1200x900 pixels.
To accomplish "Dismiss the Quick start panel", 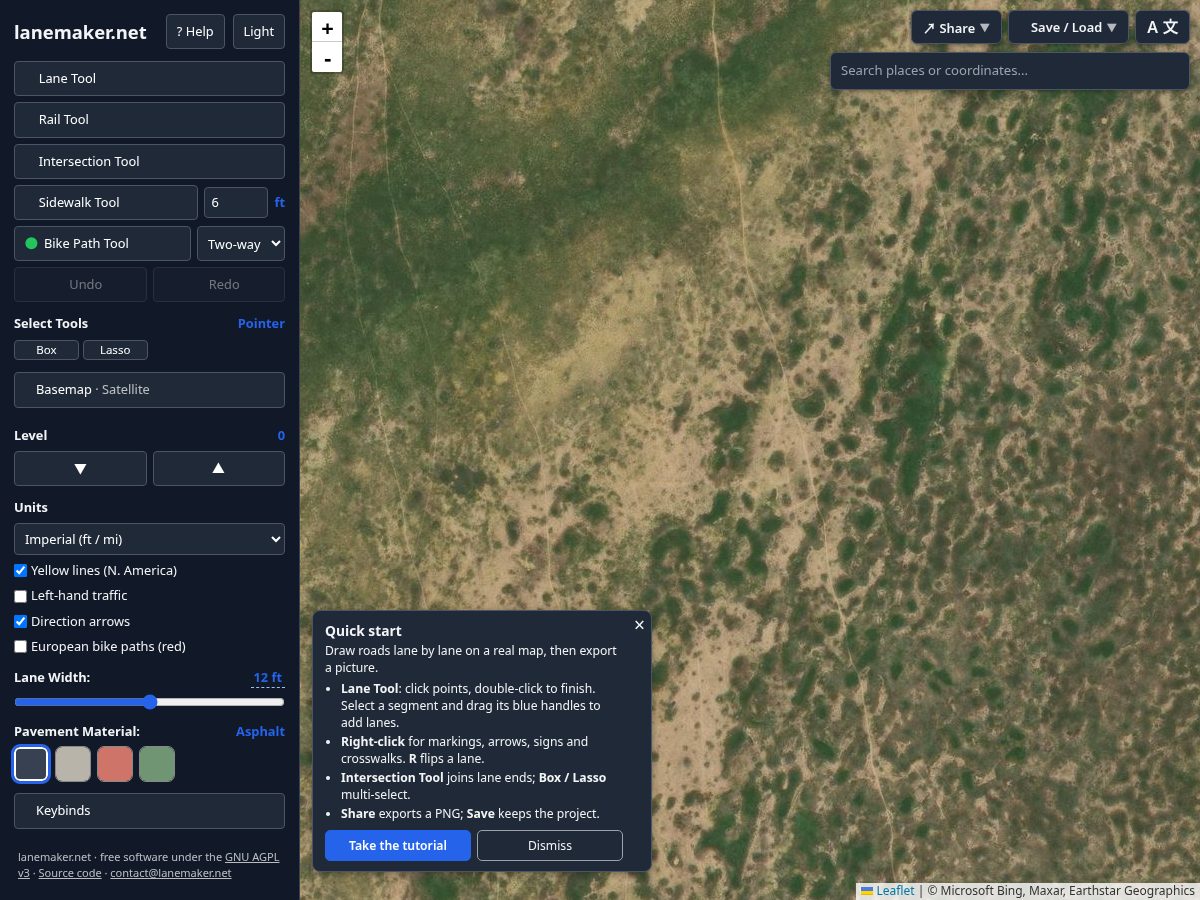I will [550, 846].
